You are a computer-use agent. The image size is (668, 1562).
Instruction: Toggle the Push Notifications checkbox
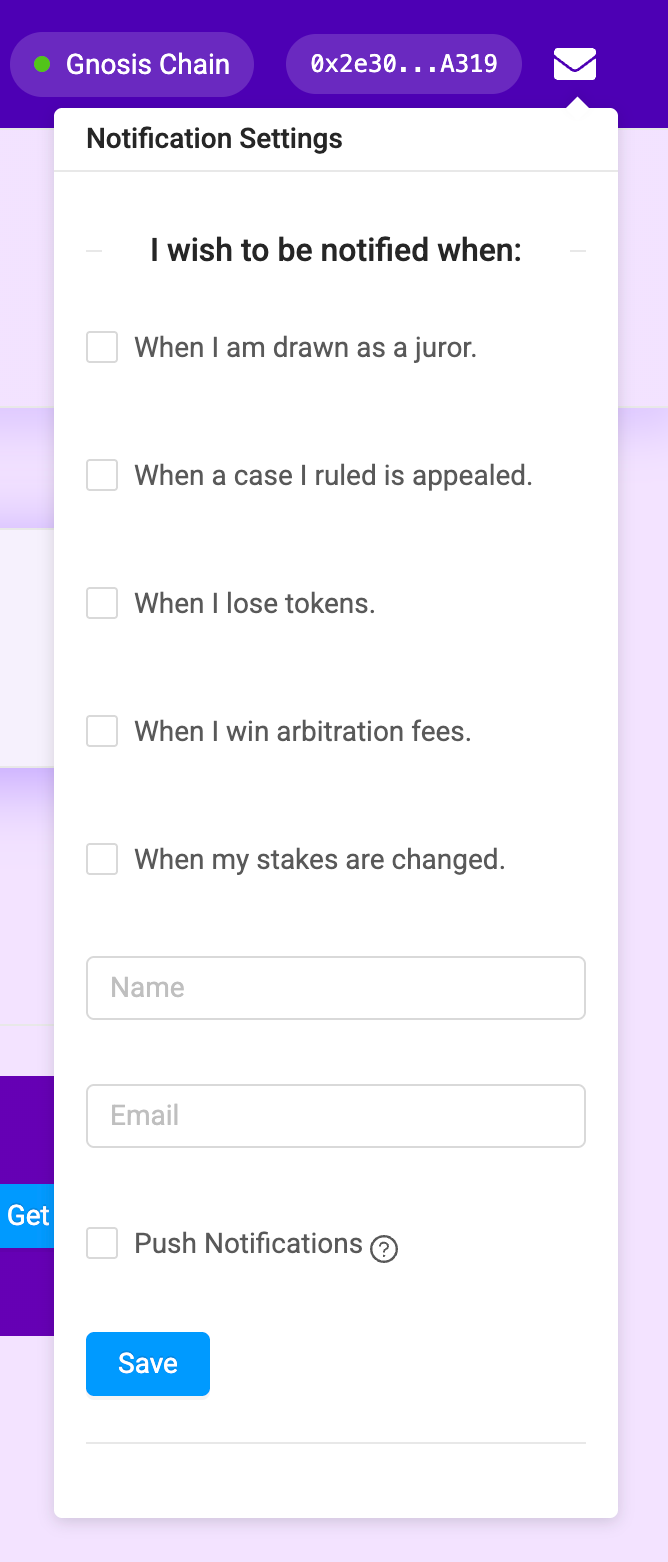coord(102,1243)
